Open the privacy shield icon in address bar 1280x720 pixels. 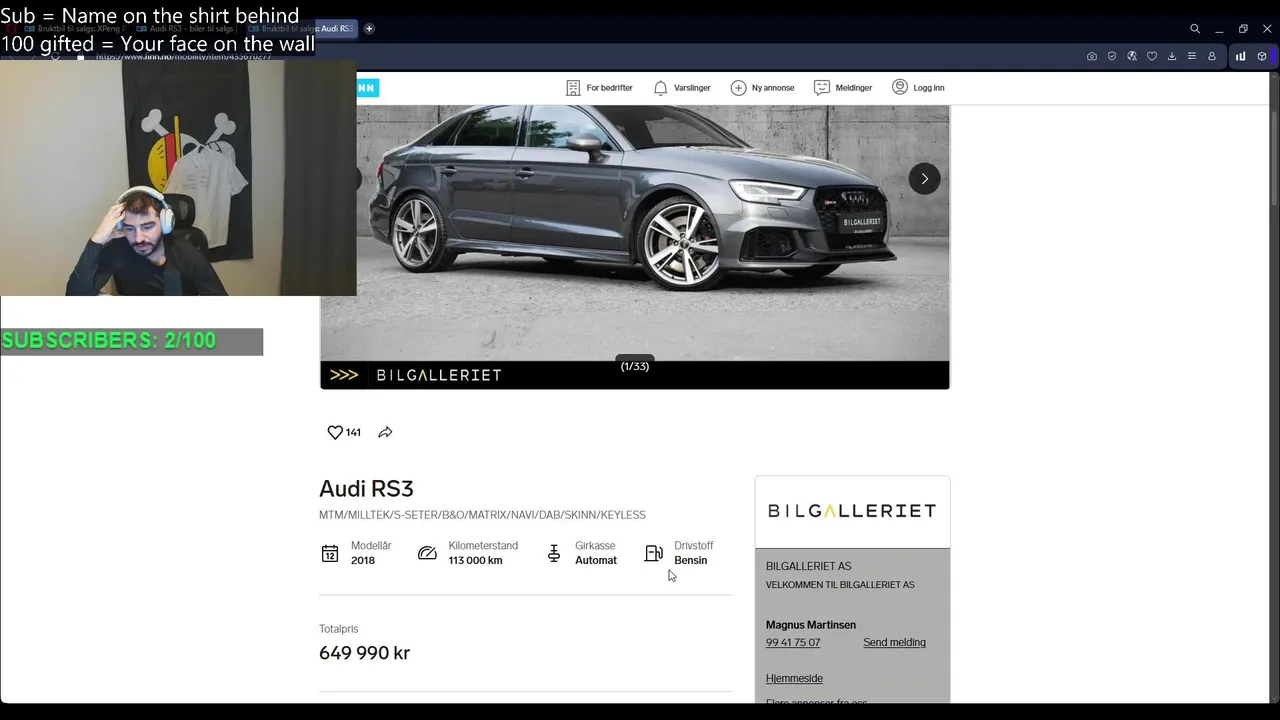[1112, 56]
